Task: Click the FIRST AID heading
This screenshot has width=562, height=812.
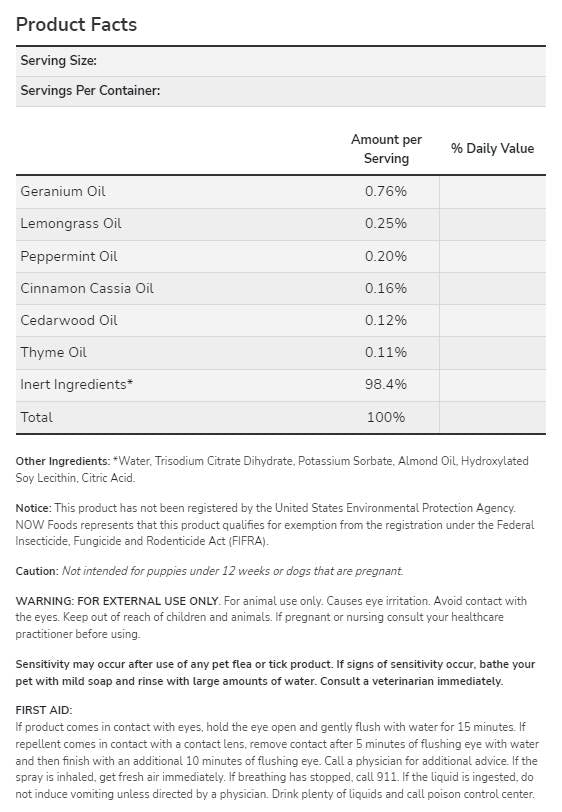Action: point(44,710)
